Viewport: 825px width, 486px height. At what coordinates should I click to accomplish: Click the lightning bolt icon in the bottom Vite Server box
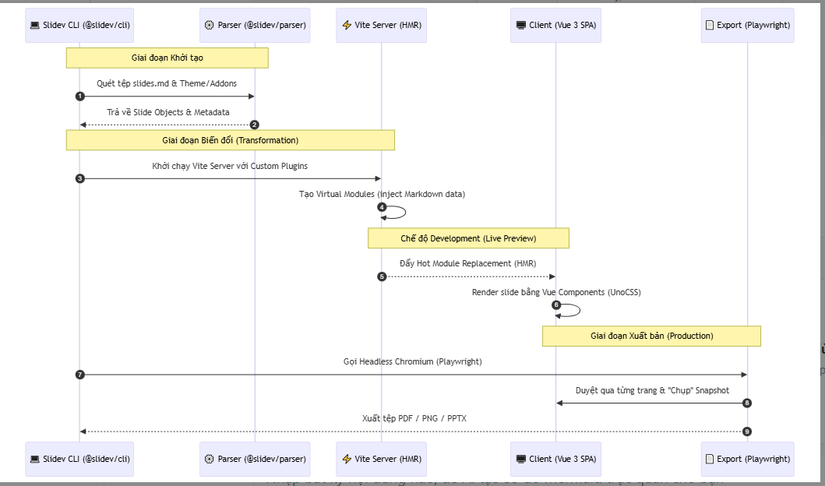pos(346,459)
